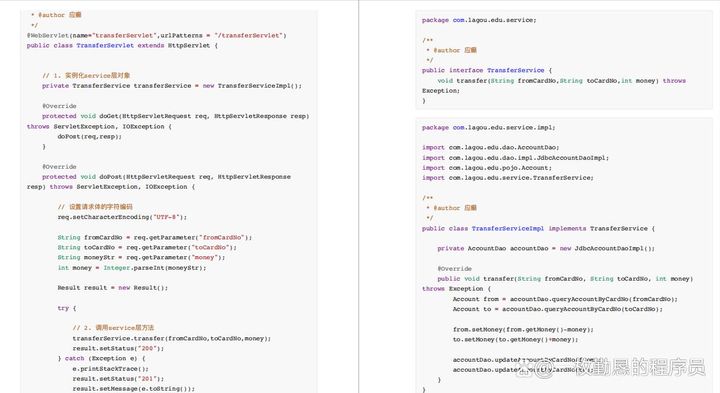
Task: Click line 'String moneyStr = req.getParameter("money");'
Action: 141,258
